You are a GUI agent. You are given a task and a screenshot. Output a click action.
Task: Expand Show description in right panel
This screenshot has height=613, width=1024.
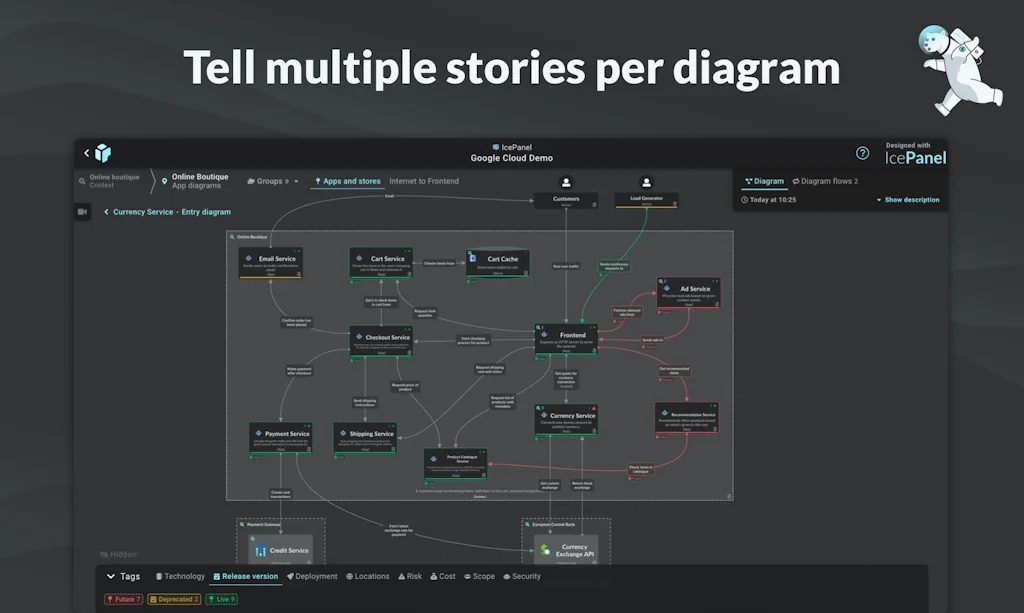[x=908, y=200]
